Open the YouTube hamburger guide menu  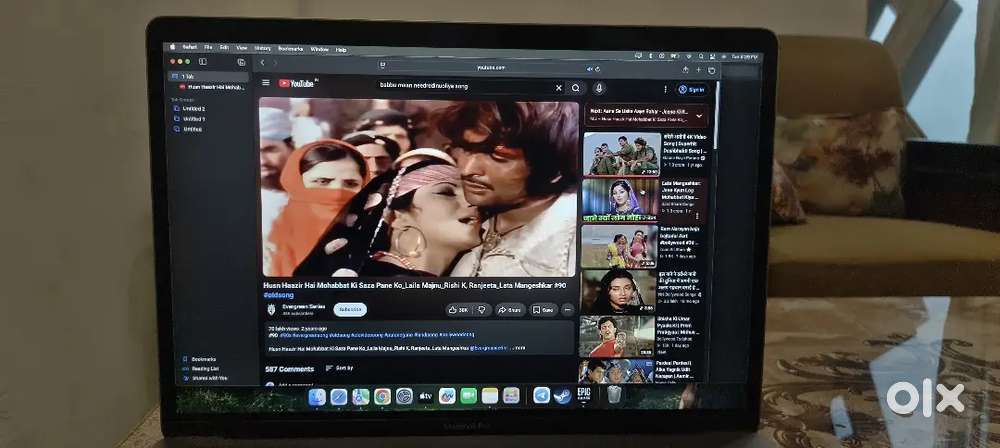tap(266, 83)
